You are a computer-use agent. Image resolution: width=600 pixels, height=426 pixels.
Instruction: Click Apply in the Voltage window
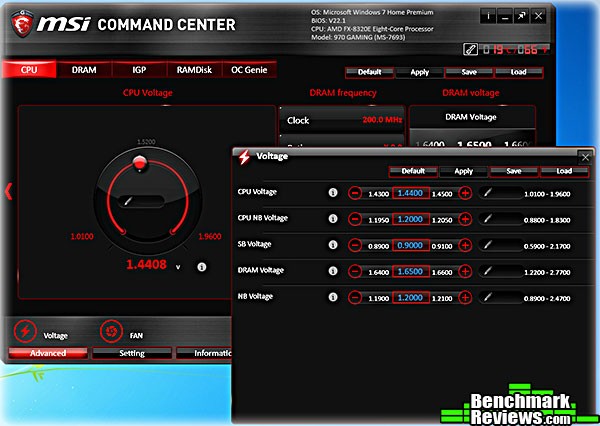pos(464,171)
